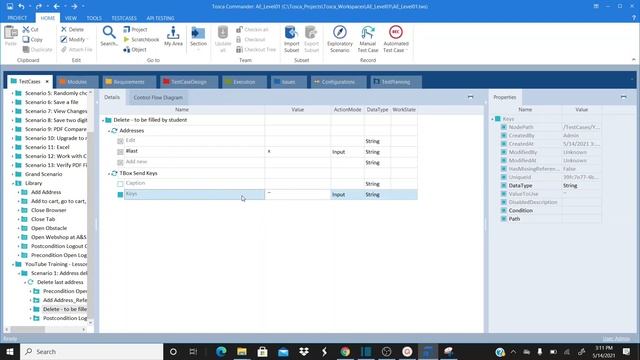Open the ribbon Help question mark
Image resolution: width=640 pixels, height=360 pixels.
(633, 18)
